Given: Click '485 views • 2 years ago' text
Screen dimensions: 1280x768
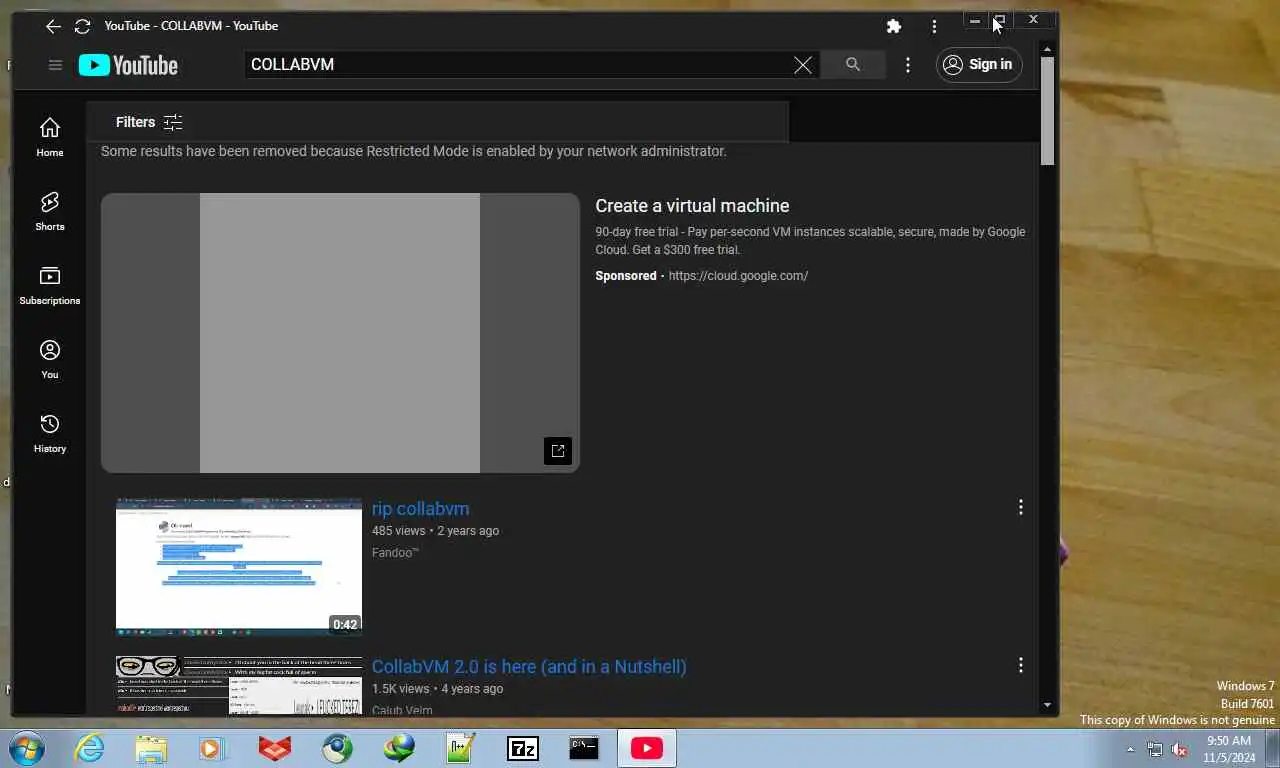Looking at the screenshot, I should tap(435, 531).
